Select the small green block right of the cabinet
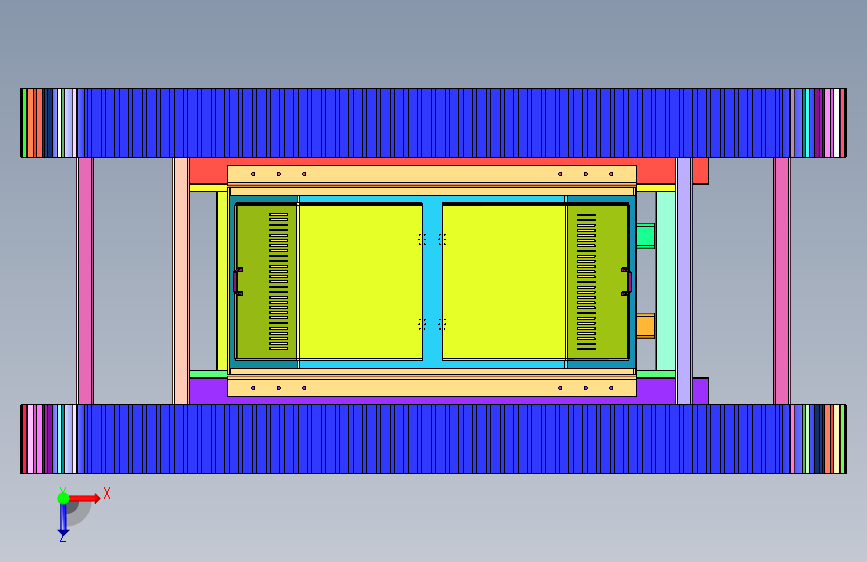The width and height of the screenshot is (867, 562). click(x=645, y=236)
